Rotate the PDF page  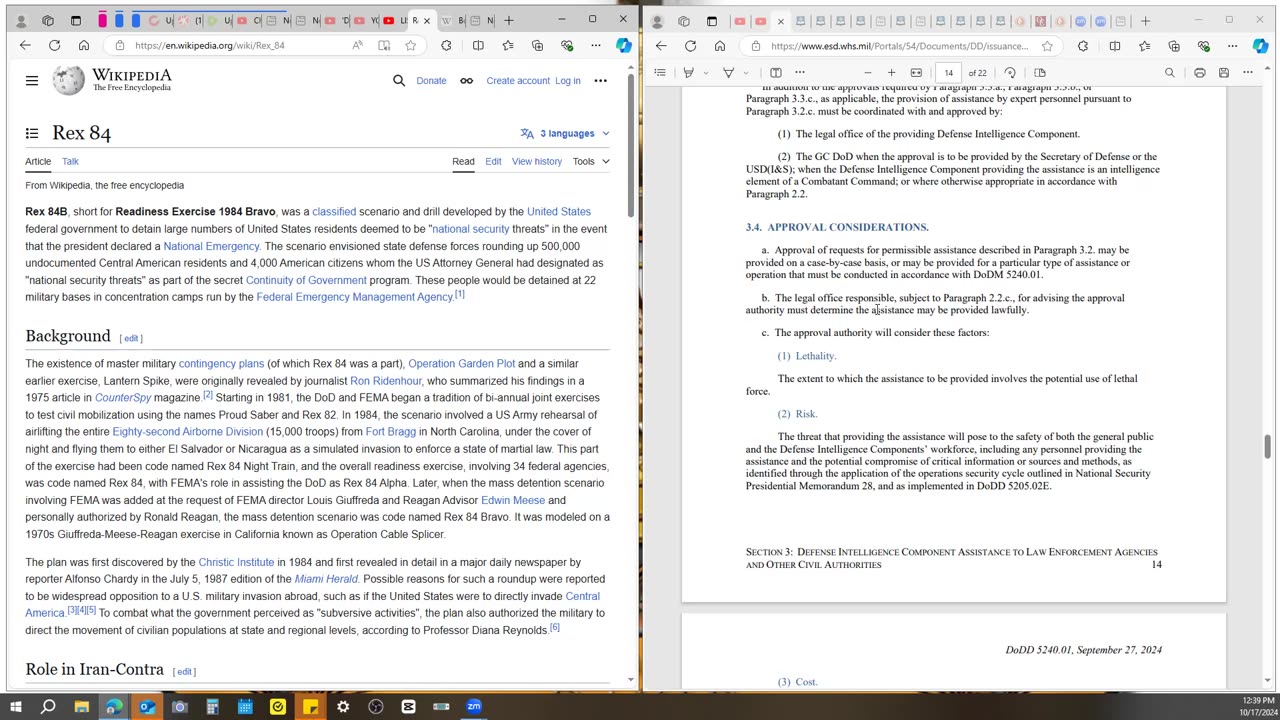1010,72
